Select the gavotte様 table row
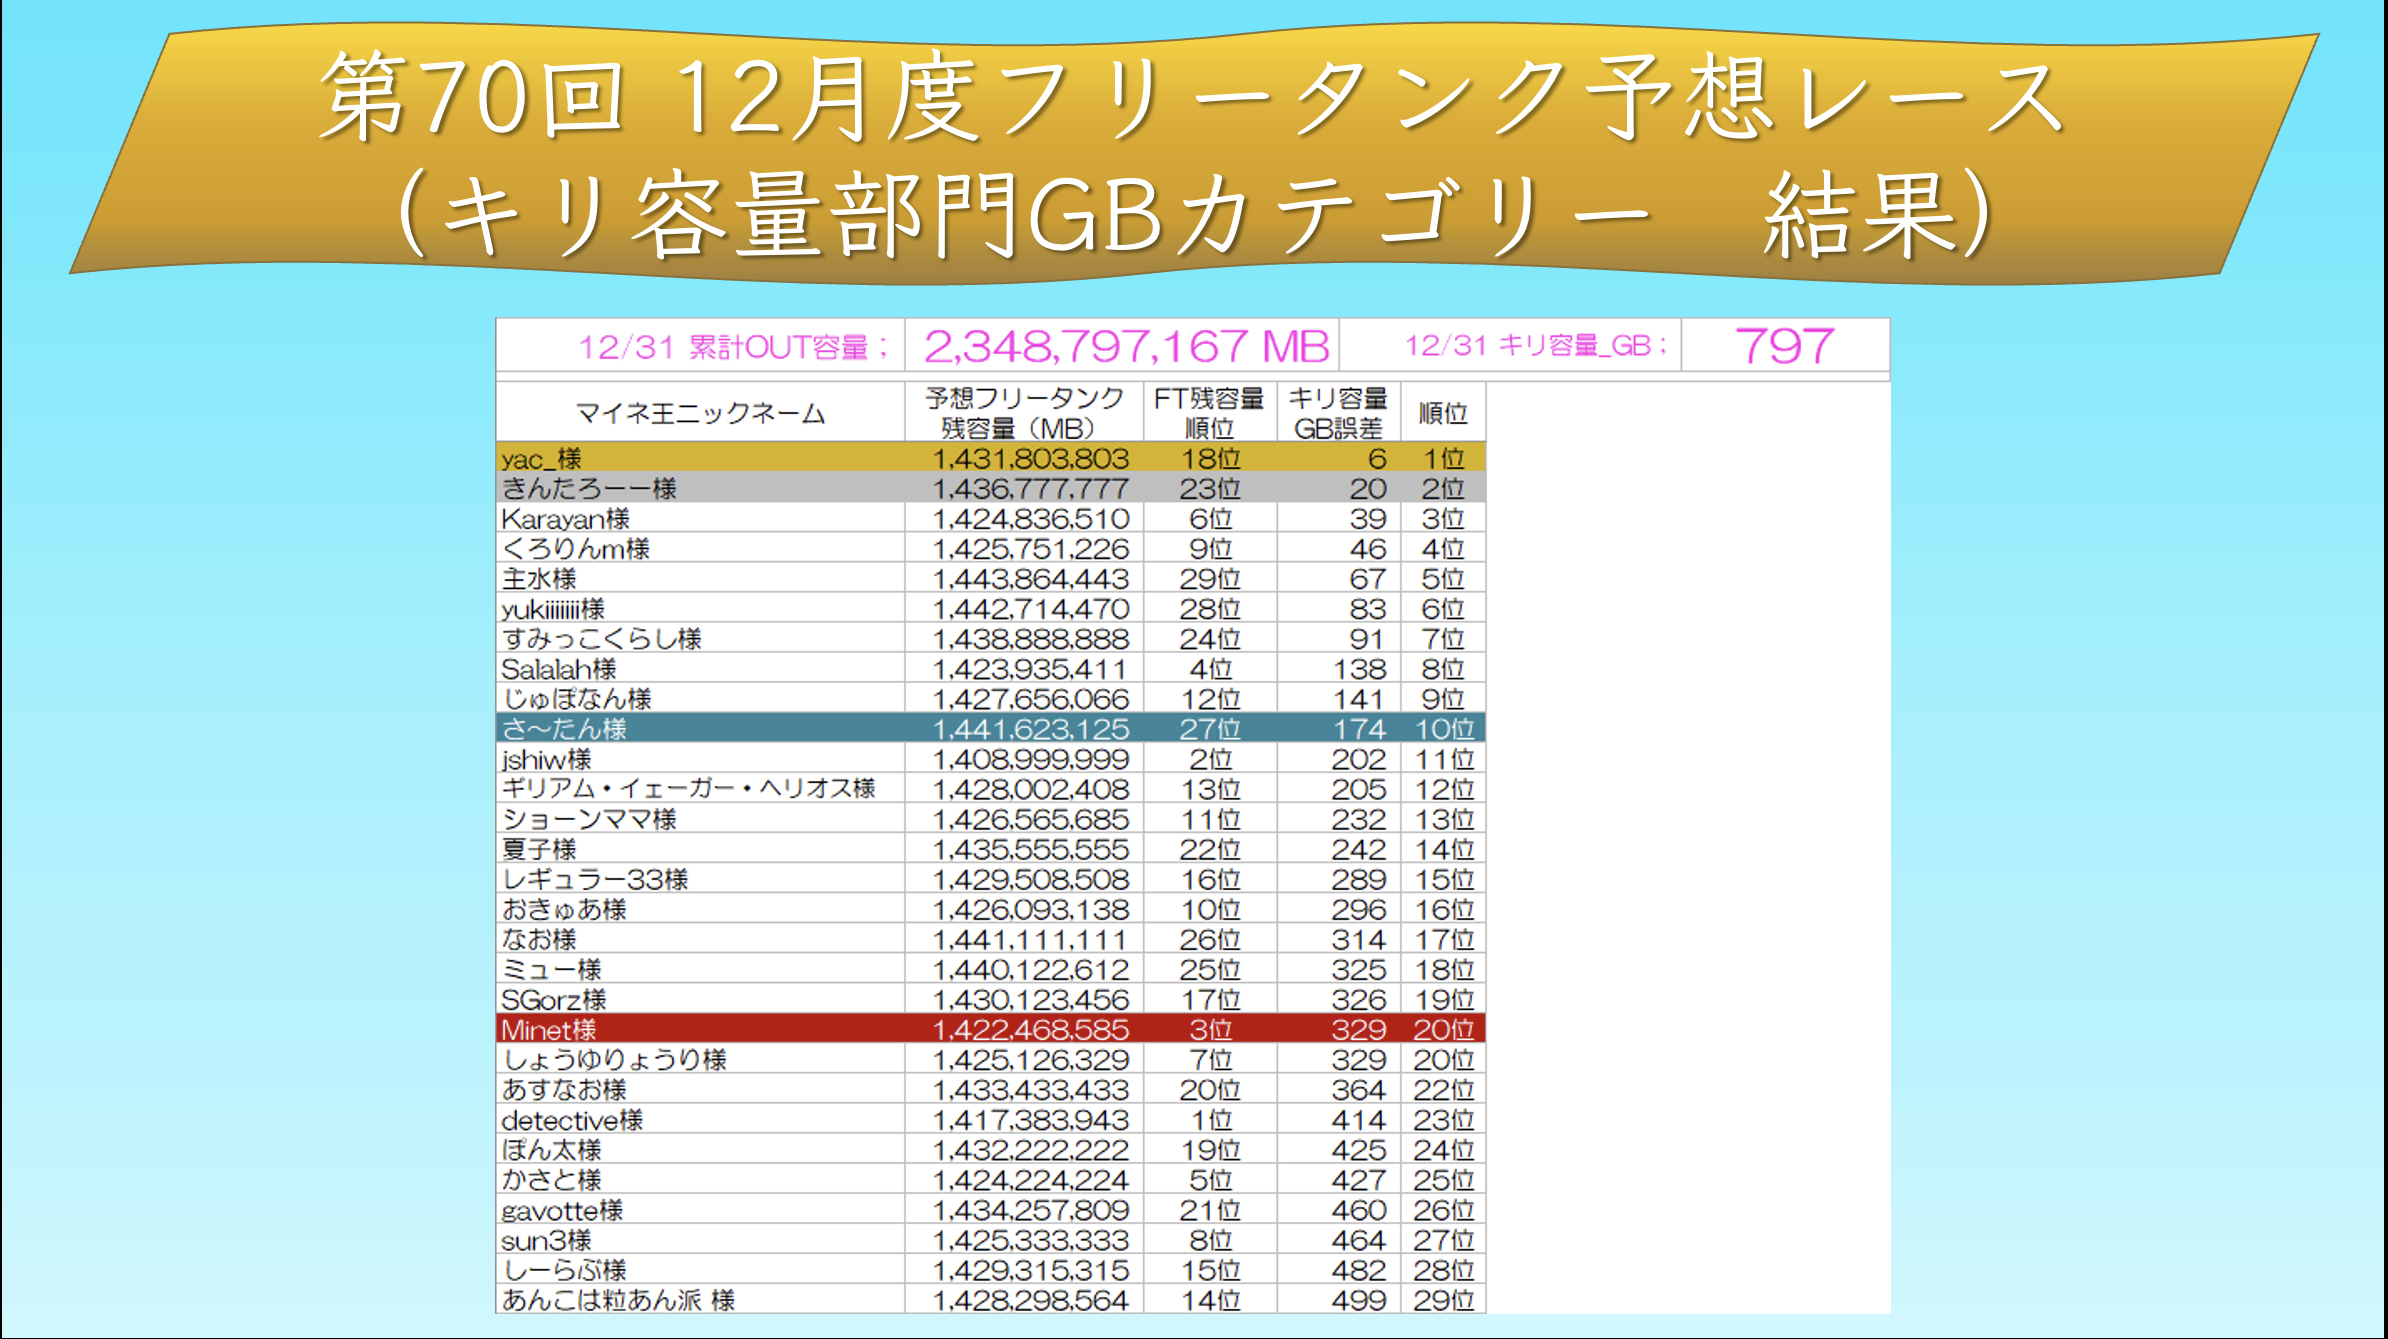The width and height of the screenshot is (2388, 1339). [990, 1210]
